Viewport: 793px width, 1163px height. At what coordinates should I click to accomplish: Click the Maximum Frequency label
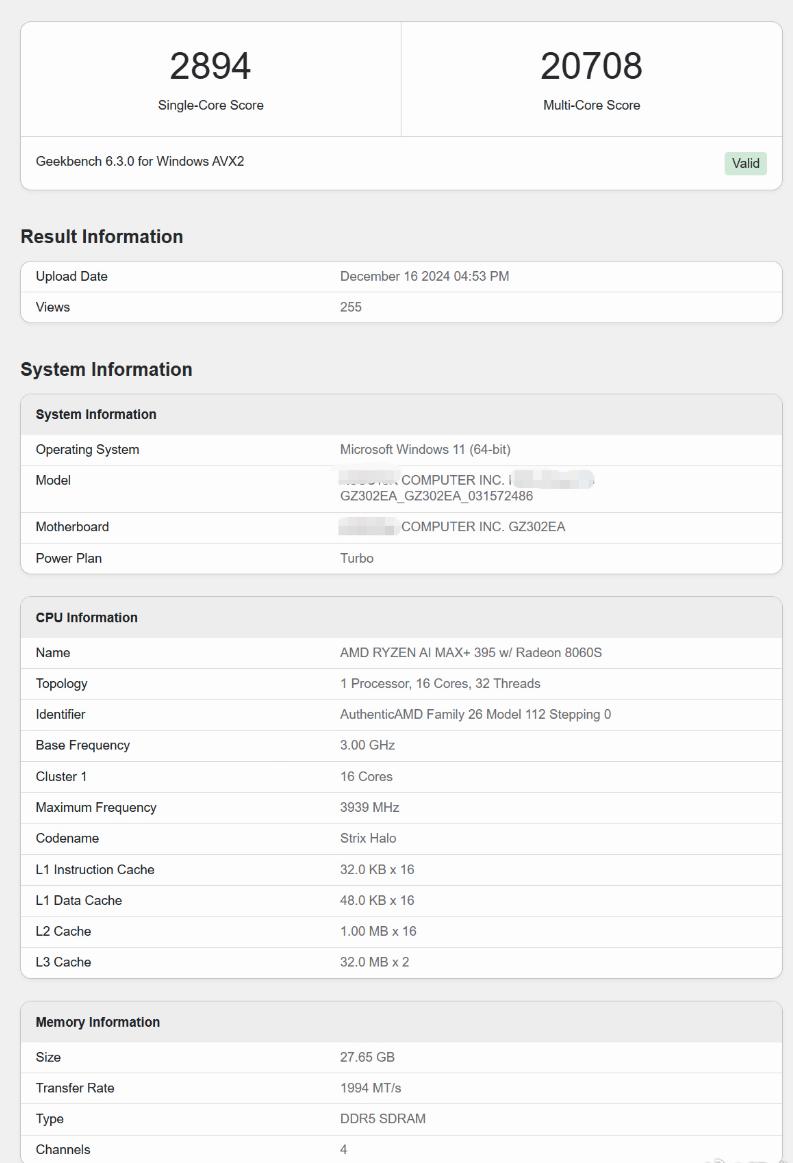96,807
